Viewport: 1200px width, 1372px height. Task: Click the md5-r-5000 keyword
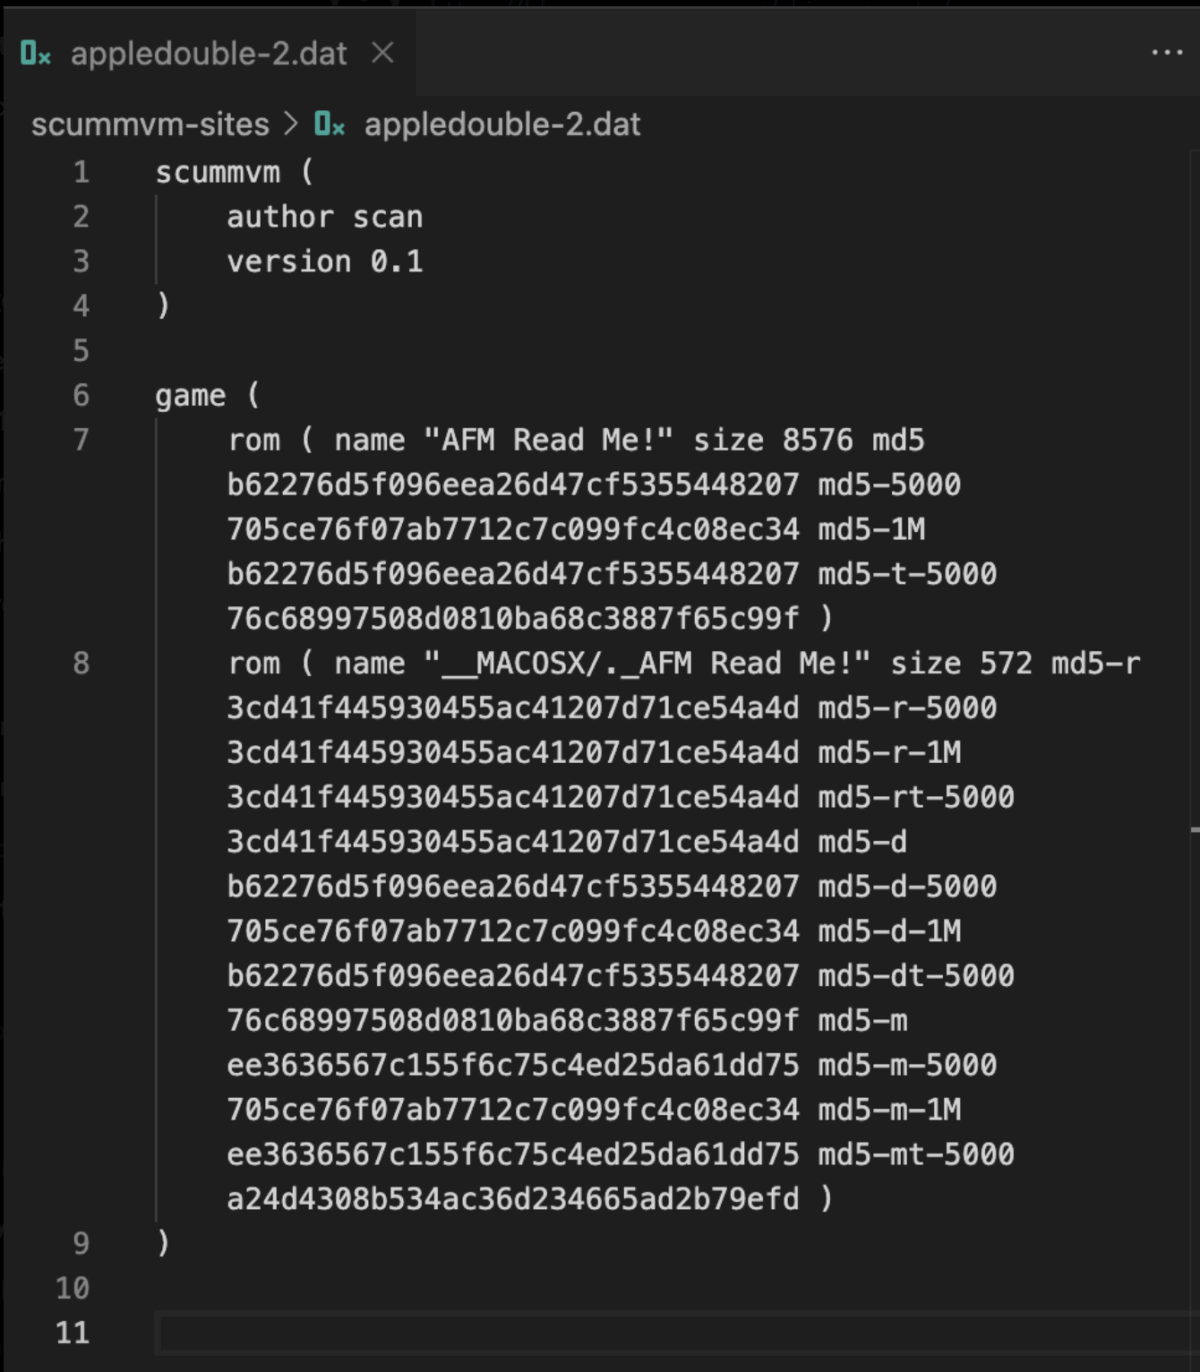click(907, 708)
